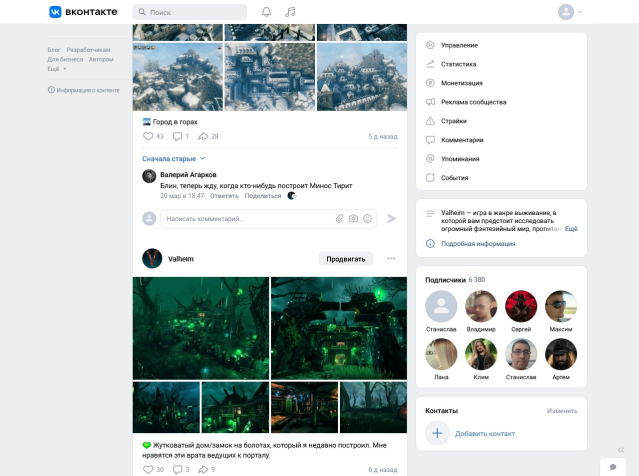Like the mountain city post

(x=148, y=136)
